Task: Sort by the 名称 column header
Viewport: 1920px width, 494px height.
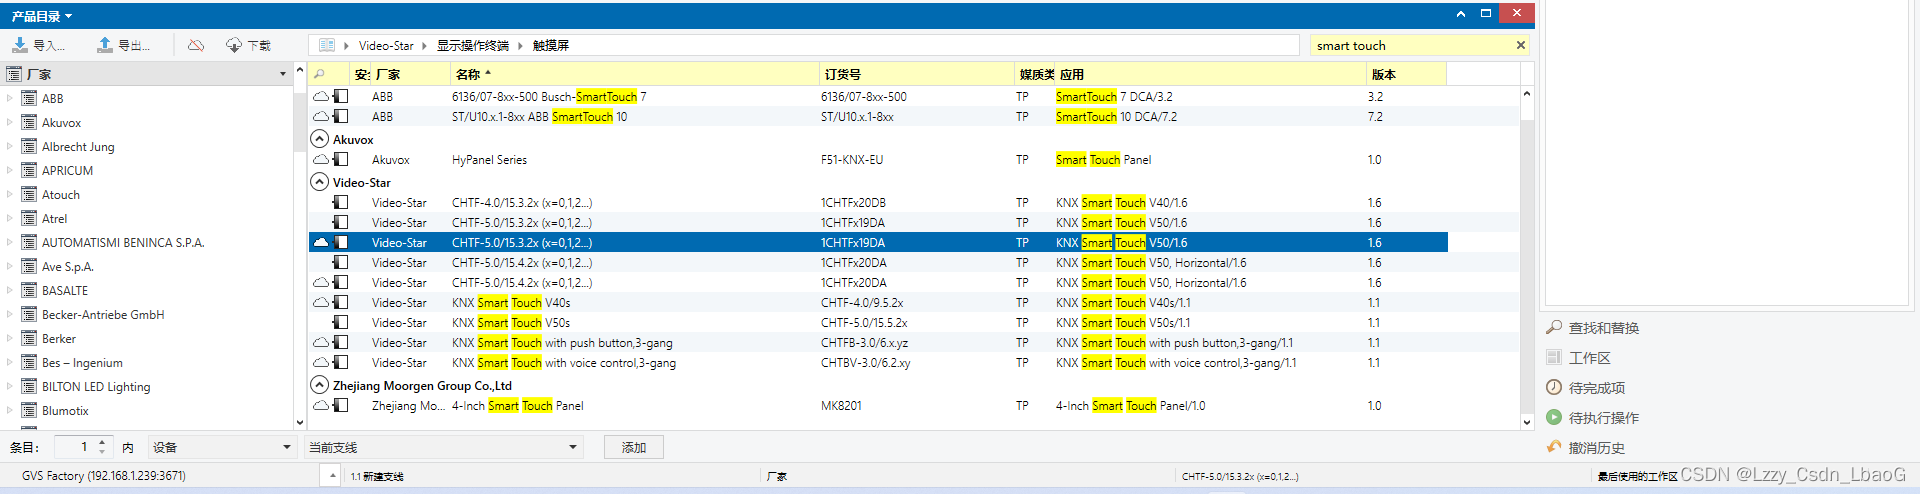Action: point(635,74)
